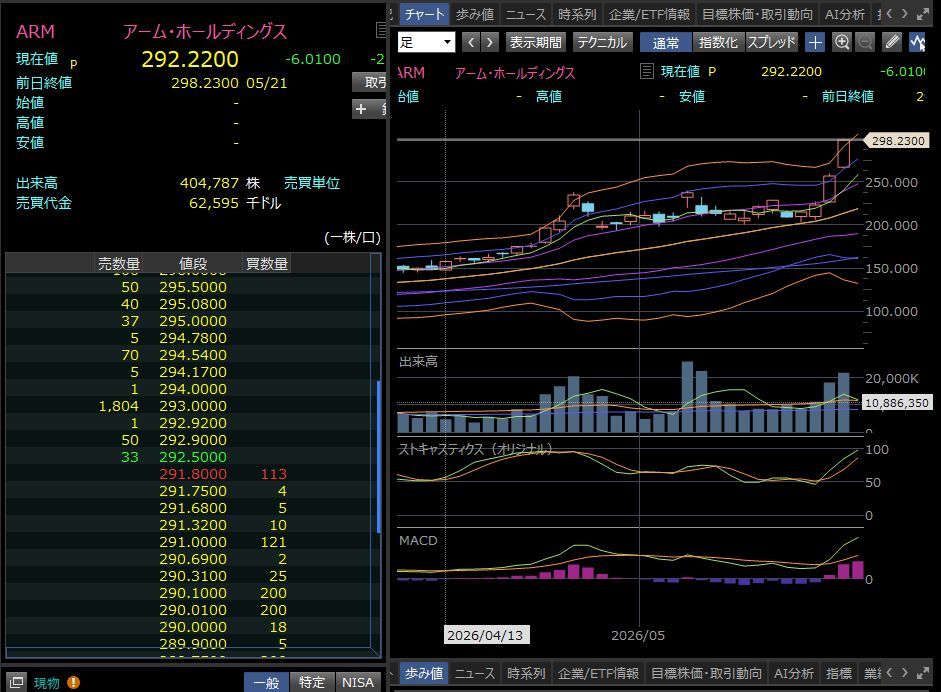This screenshot has width=941, height=692.
Task: Select 通常 chart mode
Action: pyautogui.click(x=666, y=42)
